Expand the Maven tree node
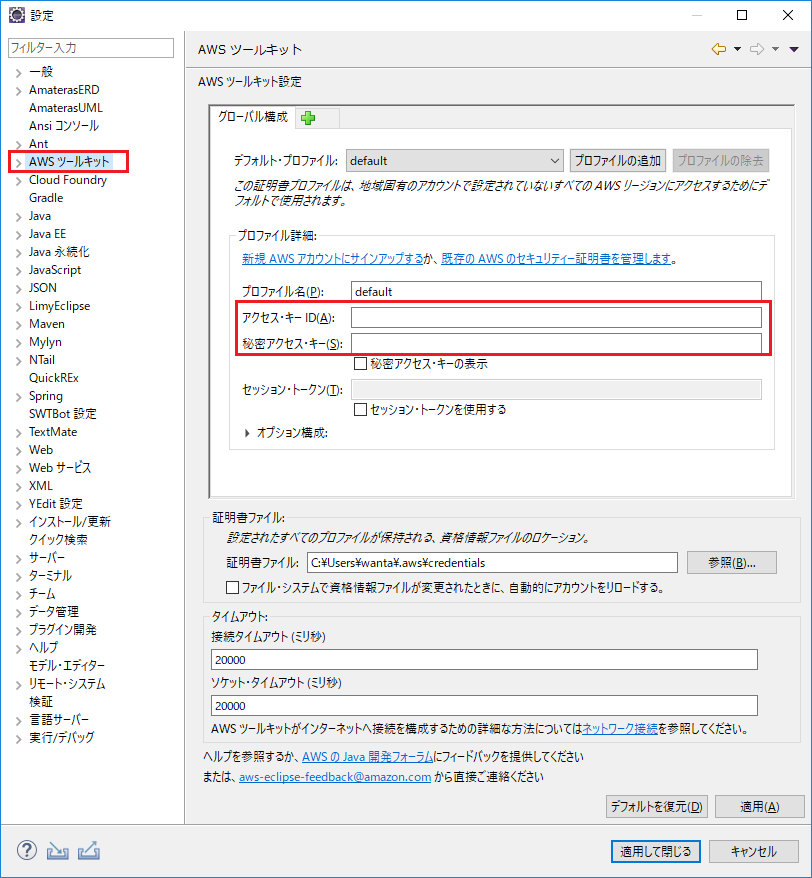Viewport: 812px width, 878px height. point(18,325)
